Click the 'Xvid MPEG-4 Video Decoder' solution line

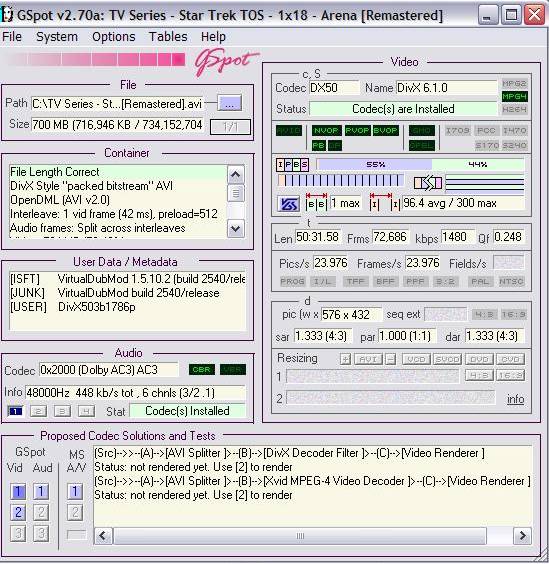tap(312, 481)
